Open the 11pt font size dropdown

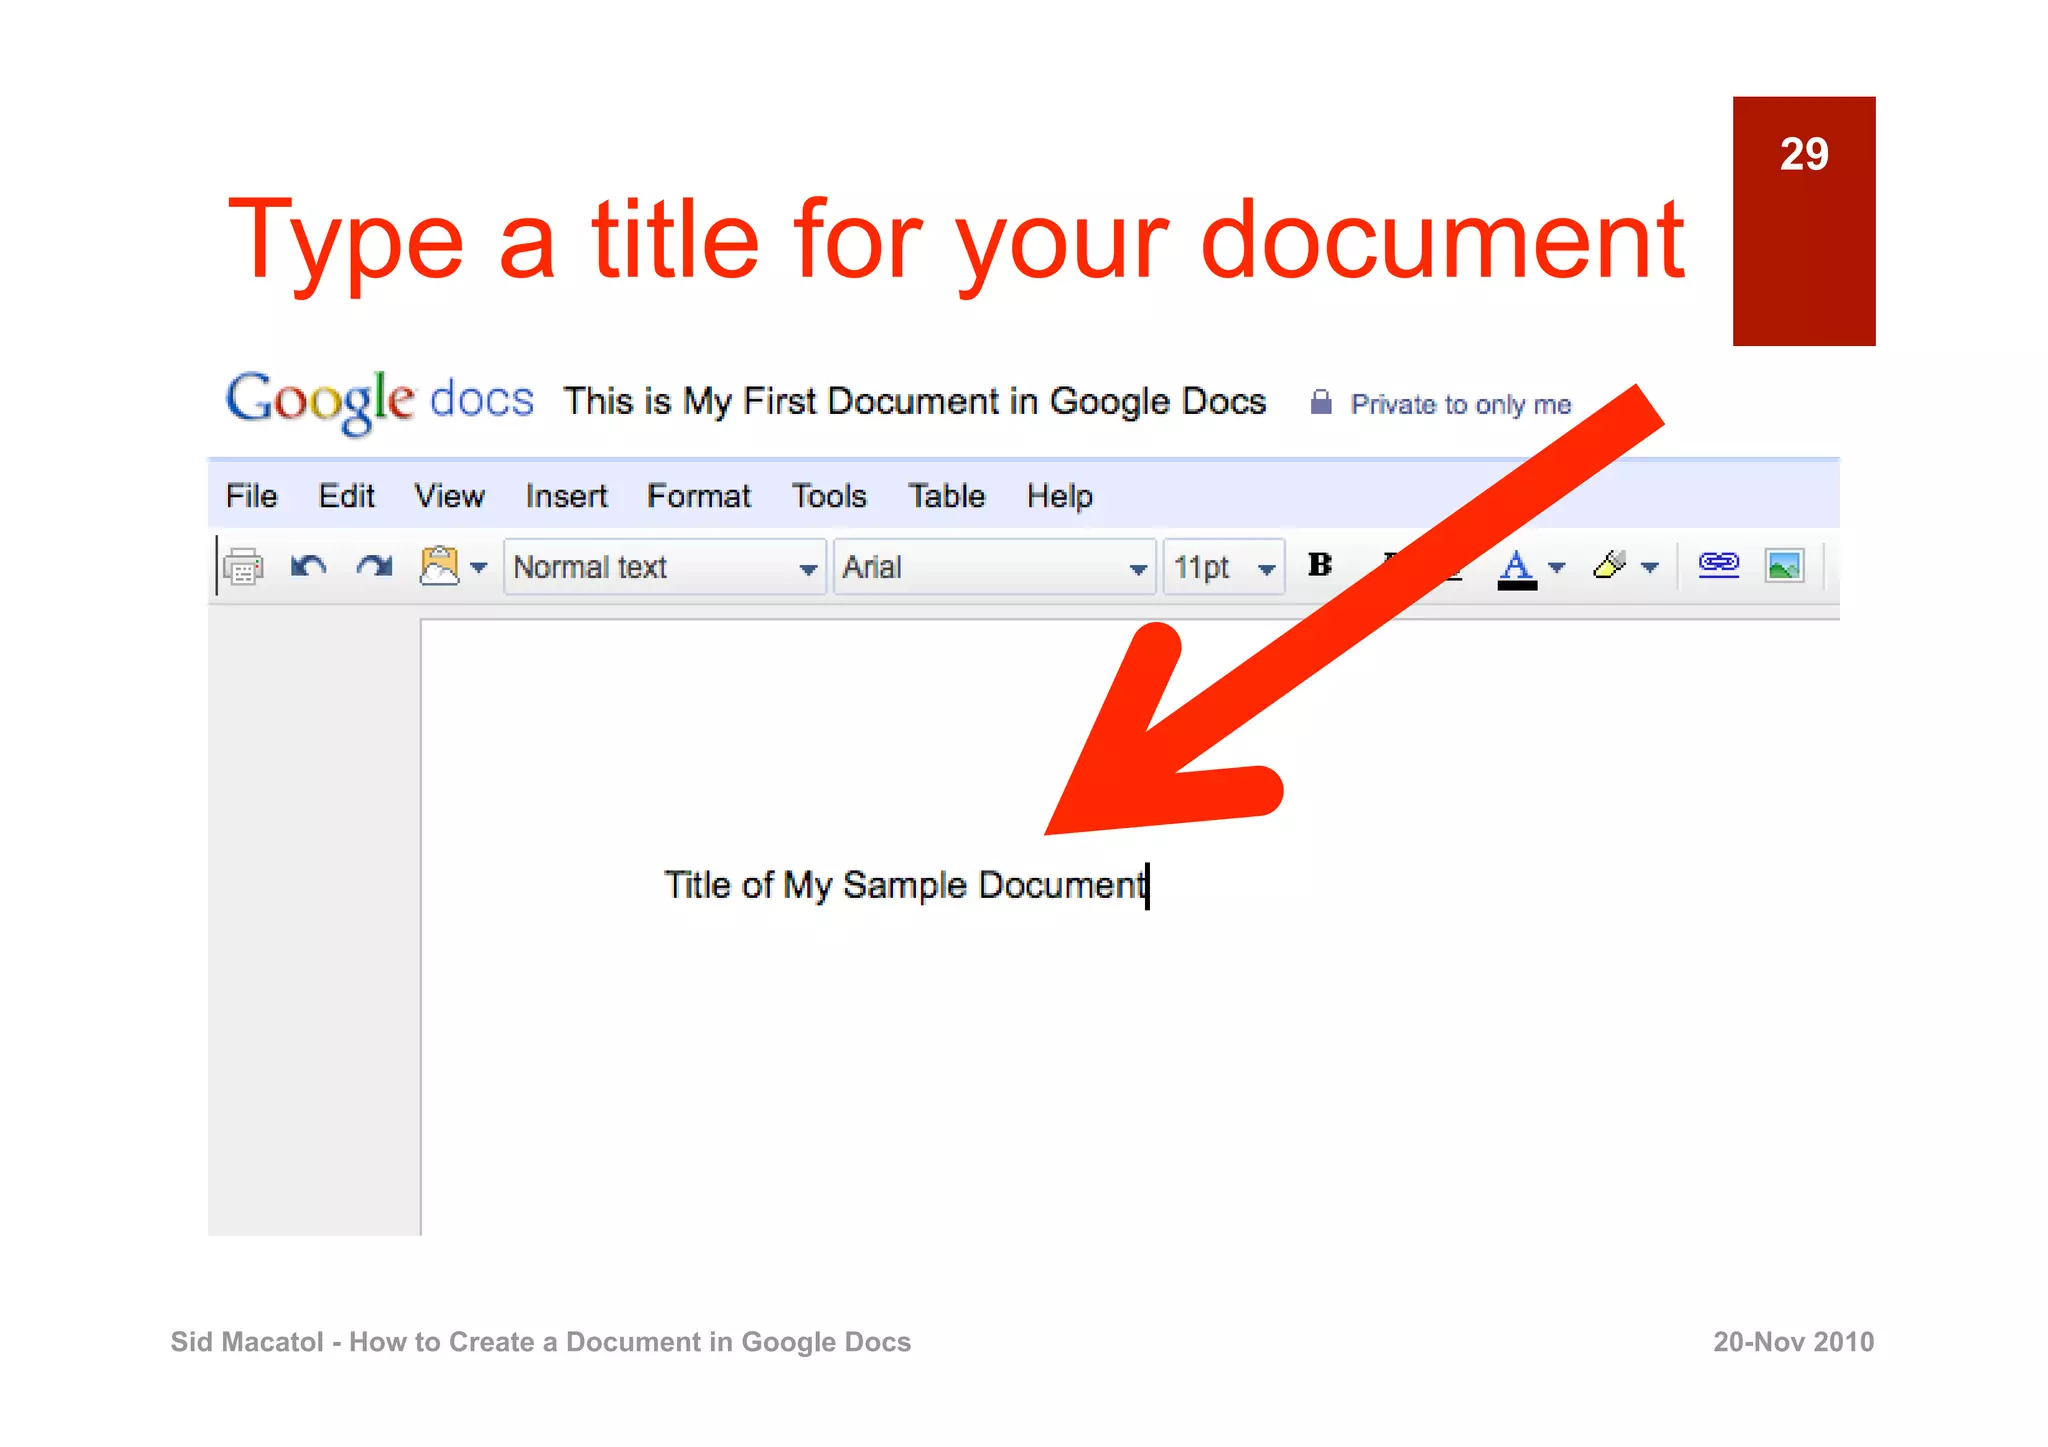[x=1224, y=567]
